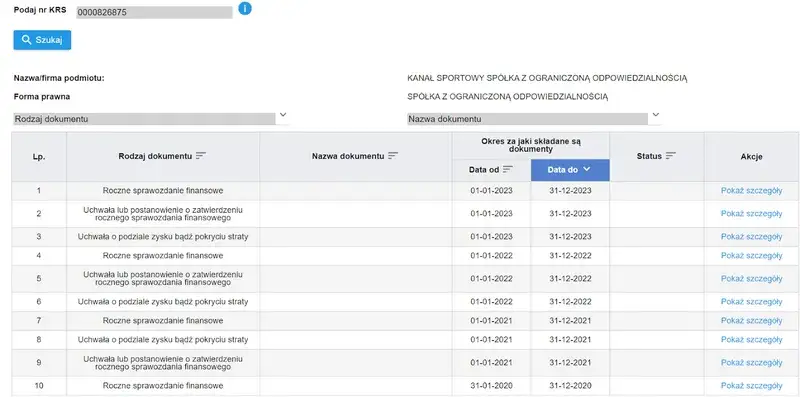Show details for row 2
The height and width of the screenshot is (397, 800).
tap(751, 214)
